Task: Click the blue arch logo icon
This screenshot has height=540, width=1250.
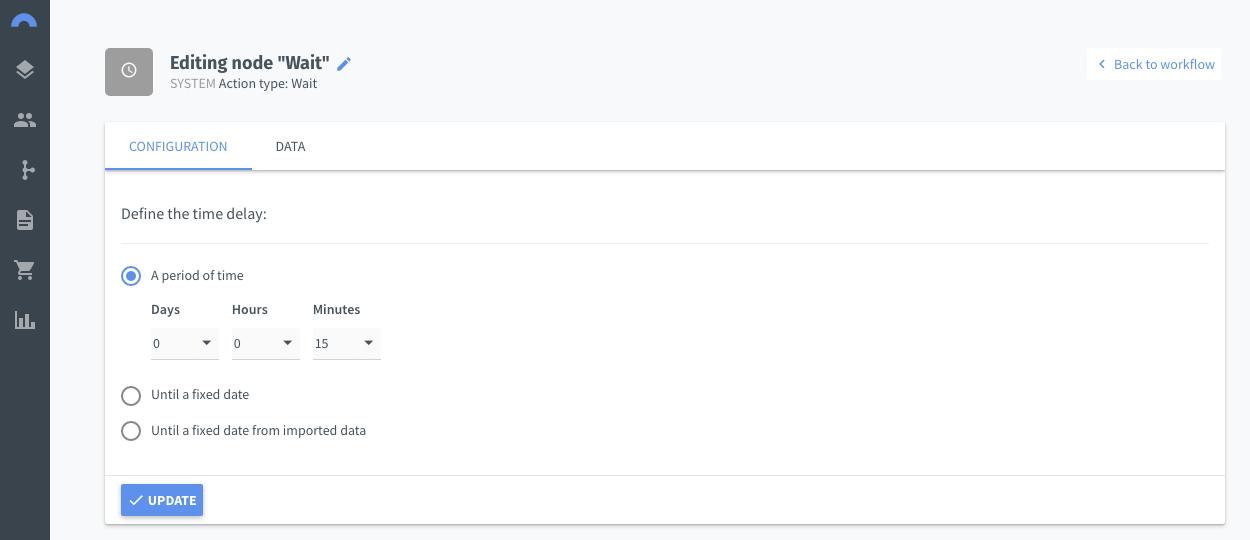Action: (x=25, y=19)
